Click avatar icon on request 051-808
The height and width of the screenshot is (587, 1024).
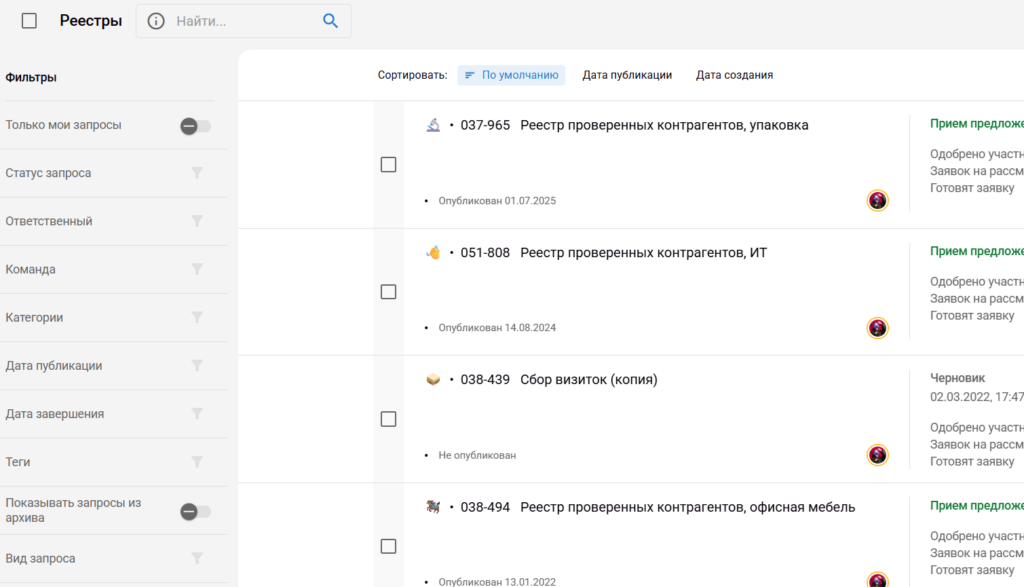point(877,328)
